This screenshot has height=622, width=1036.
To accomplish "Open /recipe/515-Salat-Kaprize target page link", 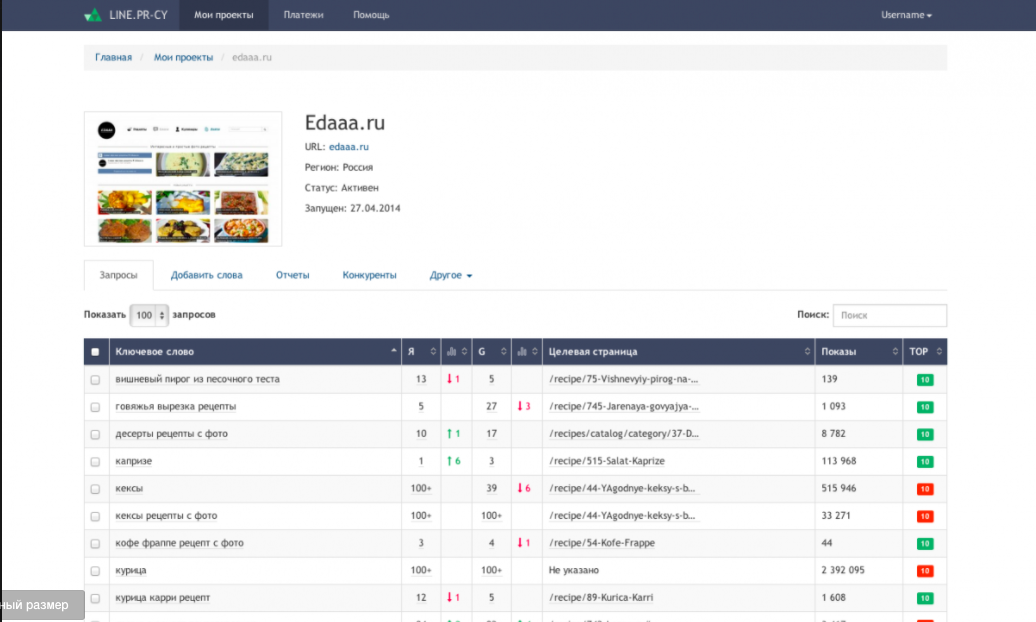I will pyautogui.click(x=607, y=461).
